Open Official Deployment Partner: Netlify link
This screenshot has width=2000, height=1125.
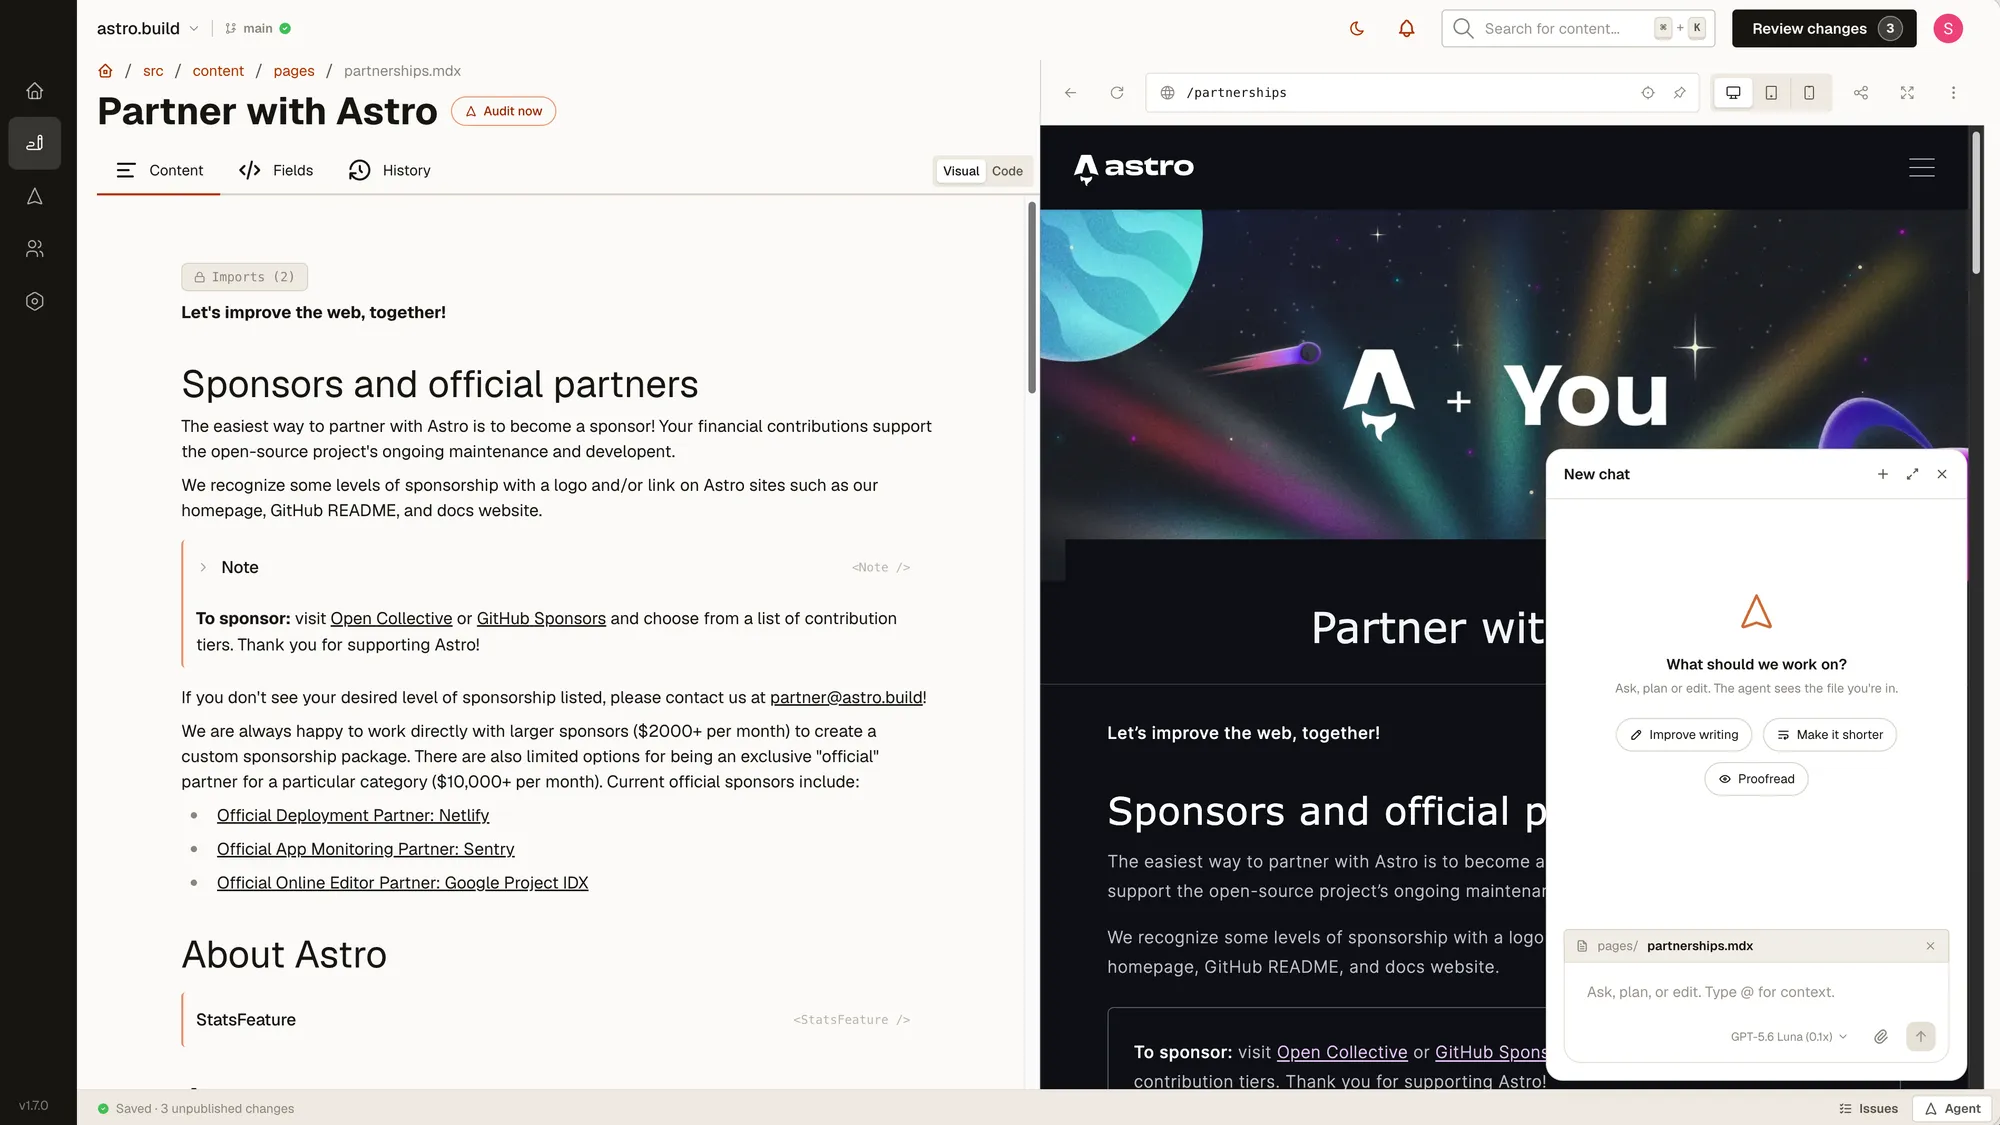coord(353,816)
